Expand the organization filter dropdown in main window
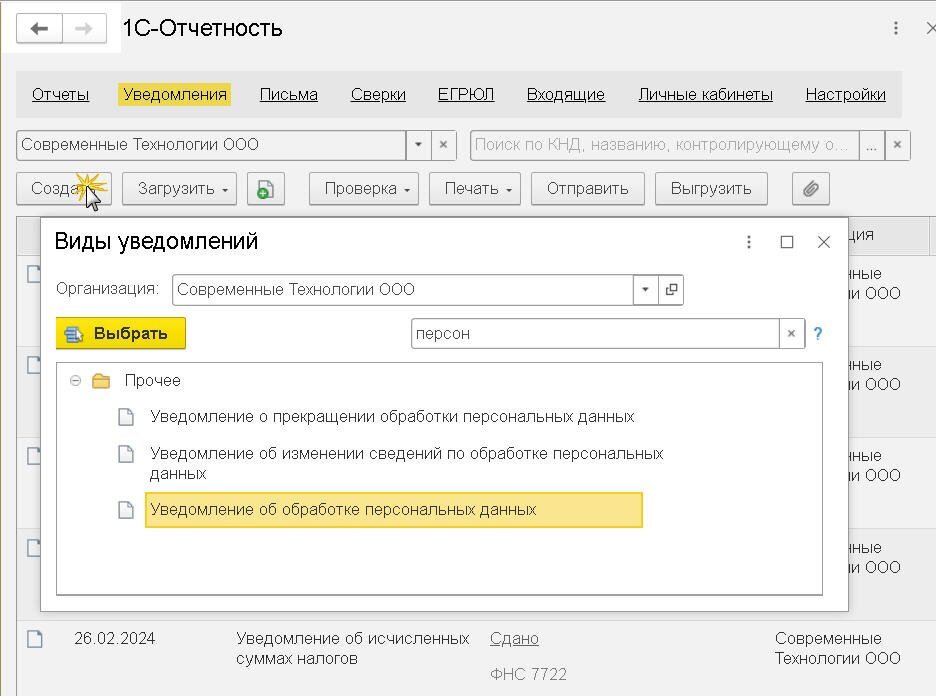 point(418,145)
